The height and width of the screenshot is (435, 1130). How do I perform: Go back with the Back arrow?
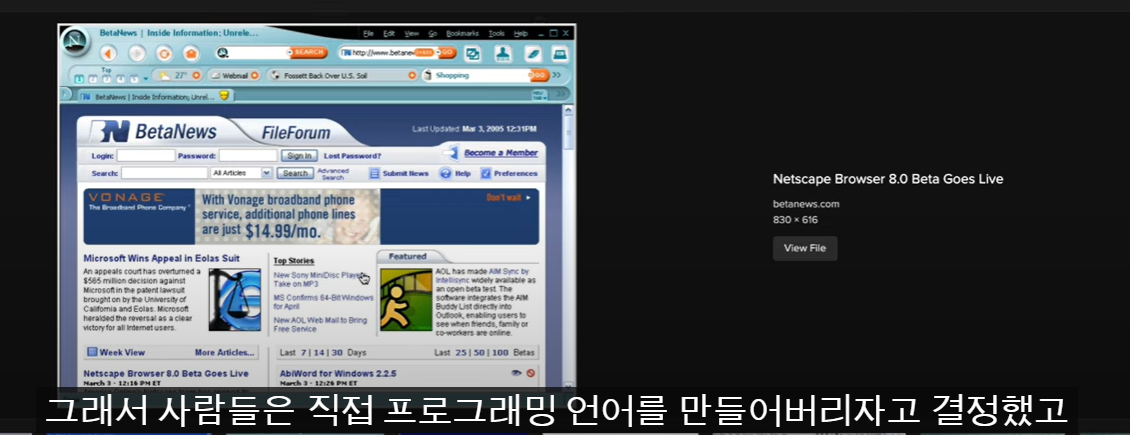coord(108,53)
